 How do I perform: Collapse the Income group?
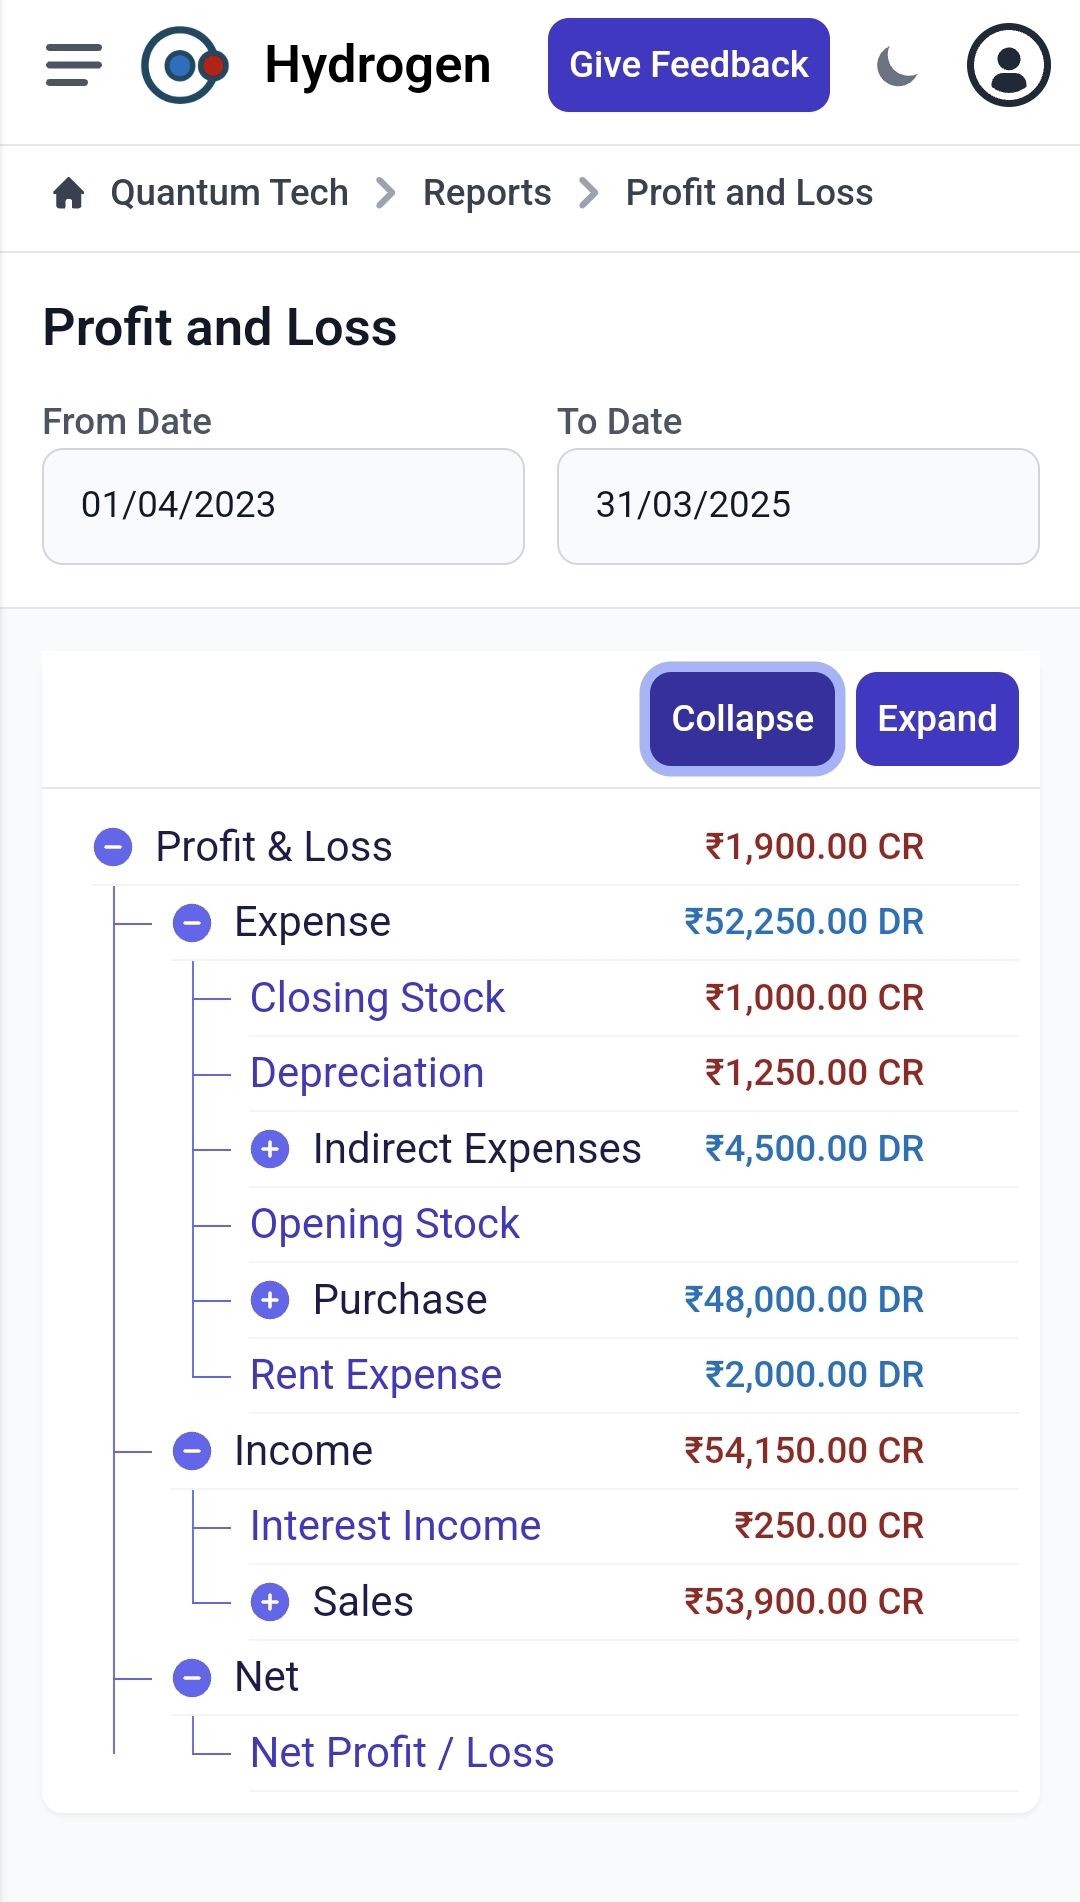pos(192,1451)
